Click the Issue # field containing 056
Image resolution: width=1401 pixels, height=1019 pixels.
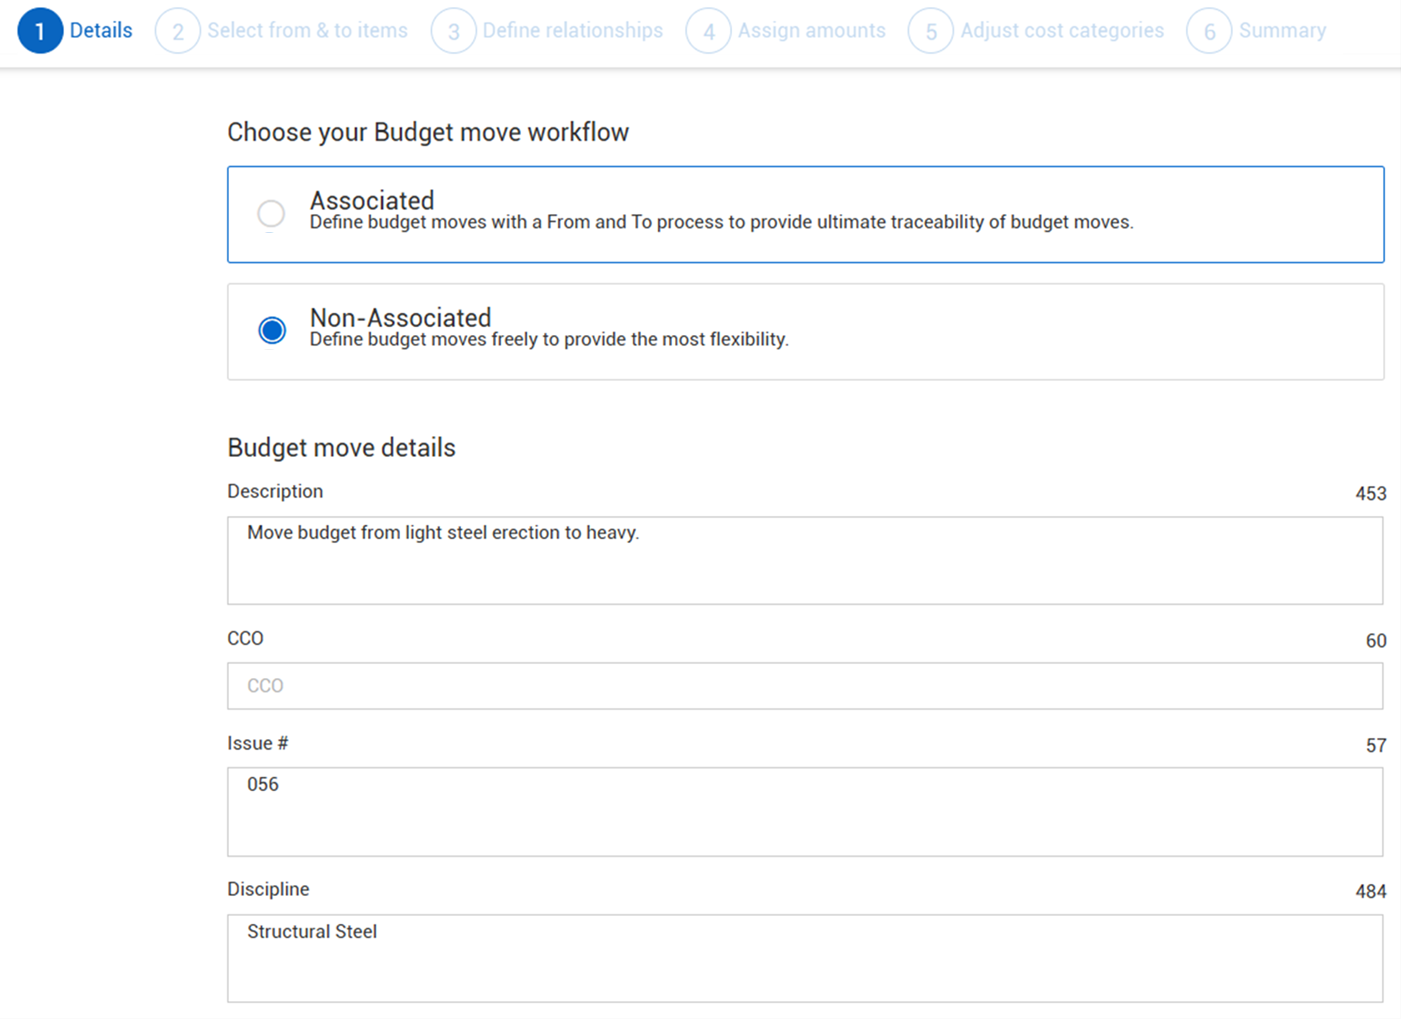[x=804, y=811]
